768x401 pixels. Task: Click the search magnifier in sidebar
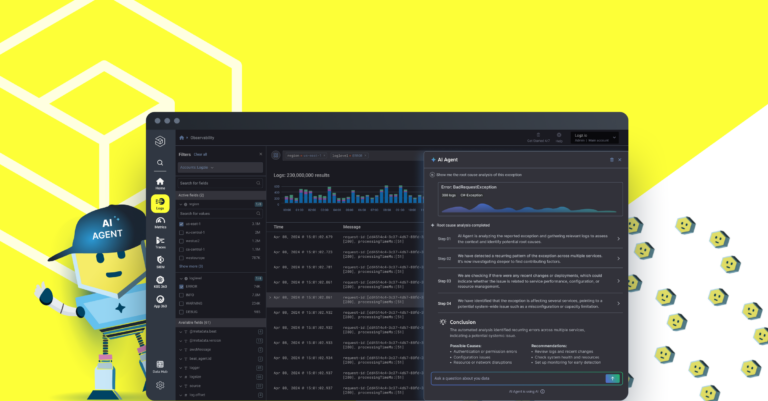[160, 162]
